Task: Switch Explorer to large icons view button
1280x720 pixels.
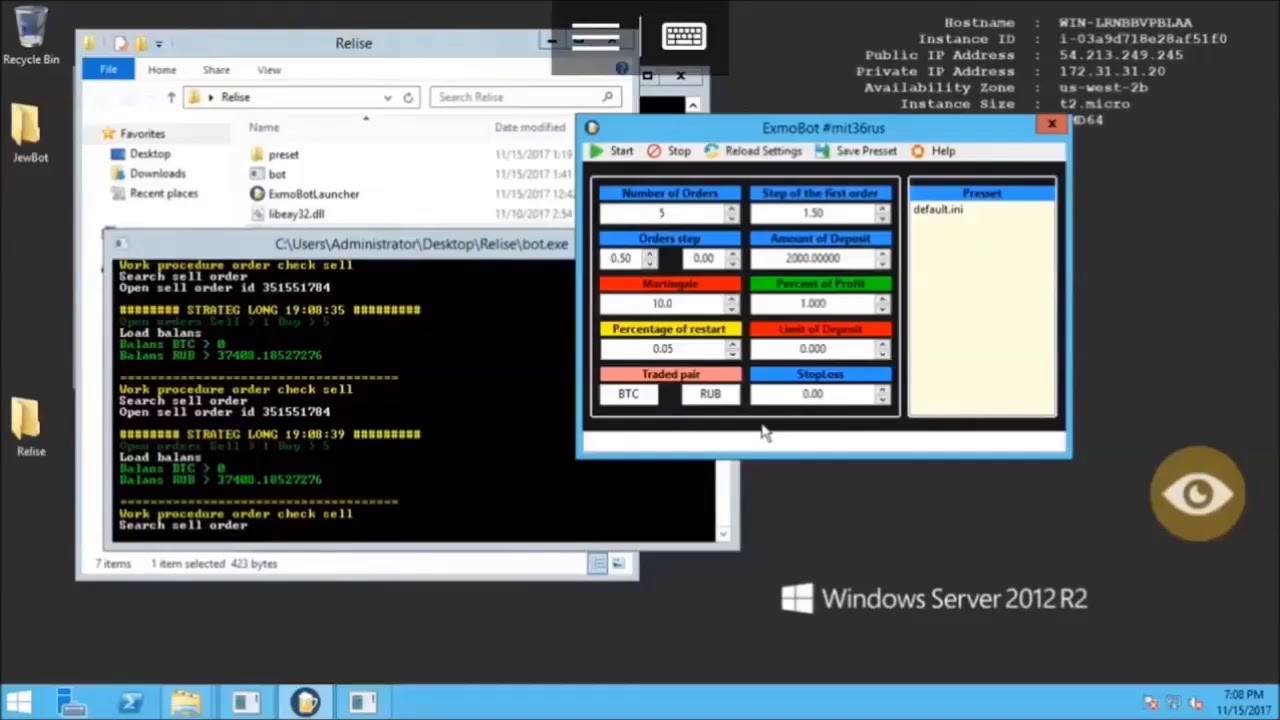Action: click(x=618, y=563)
